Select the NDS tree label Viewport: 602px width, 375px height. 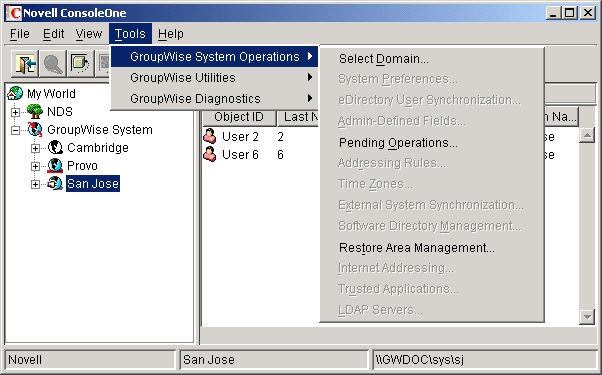(60, 112)
